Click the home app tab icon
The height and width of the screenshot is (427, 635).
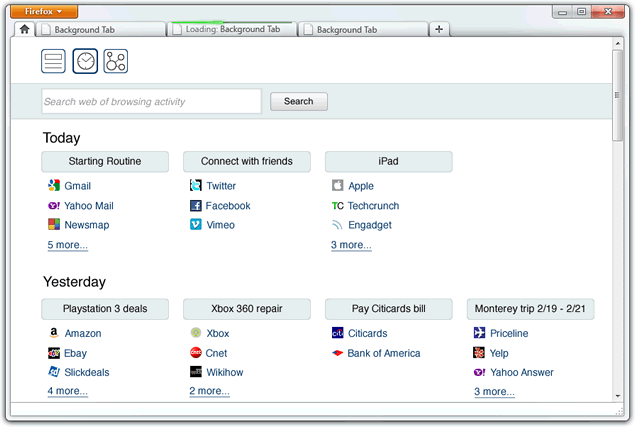(24, 30)
